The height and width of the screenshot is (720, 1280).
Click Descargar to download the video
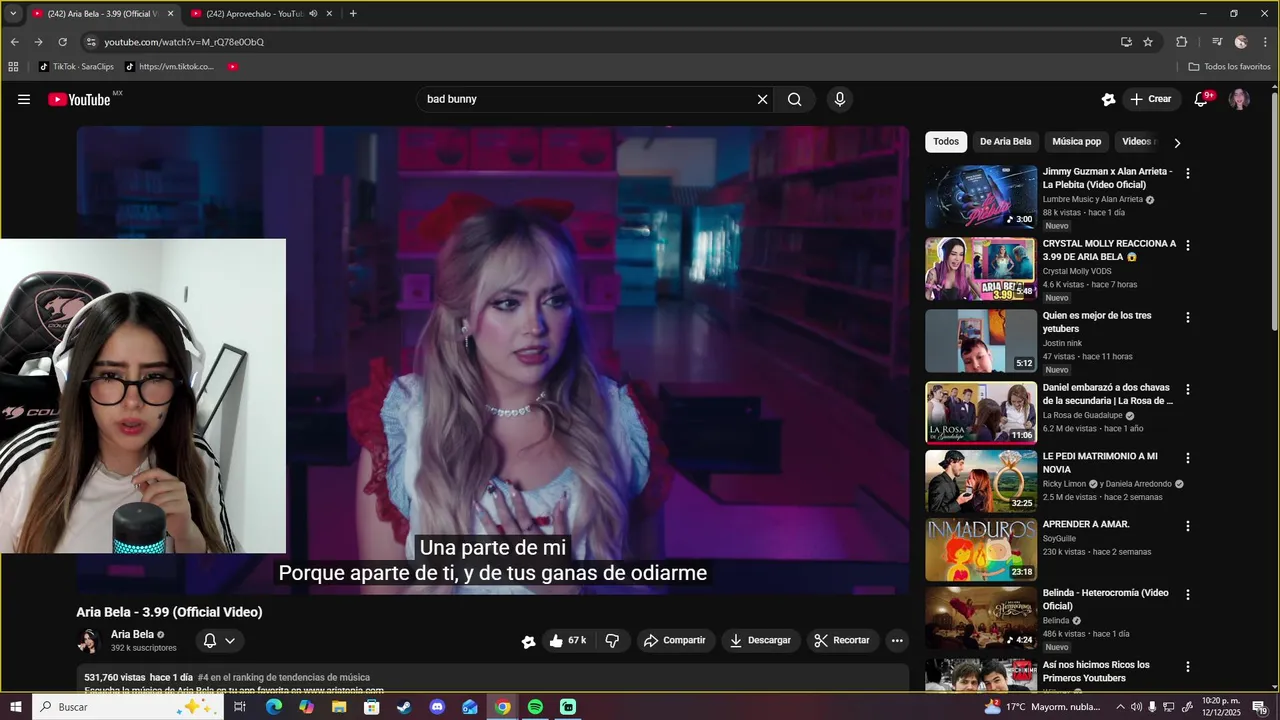click(x=760, y=640)
